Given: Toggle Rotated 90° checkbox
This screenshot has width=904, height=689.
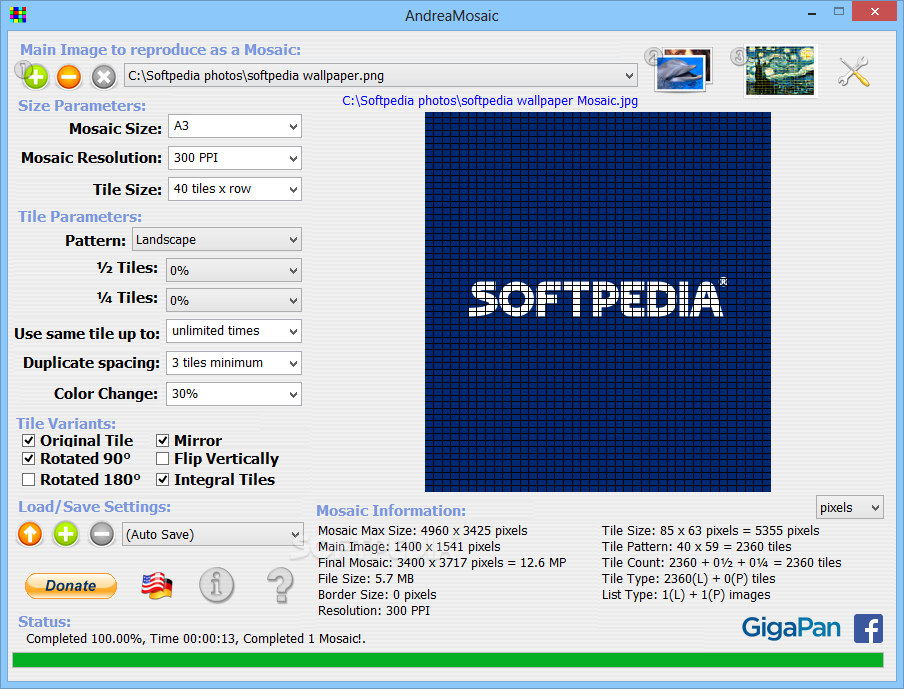Looking at the screenshot, I should pos(29,459).
